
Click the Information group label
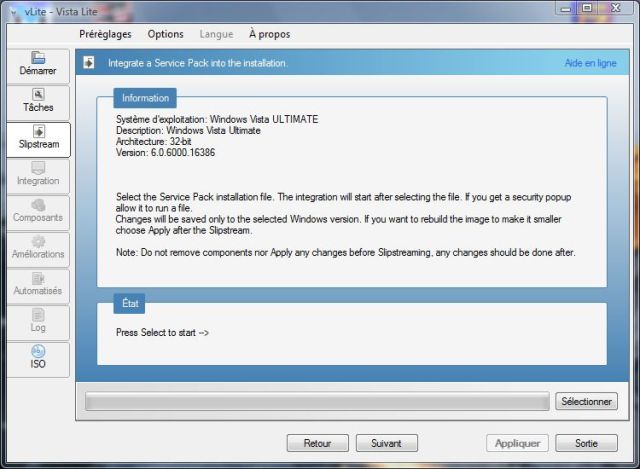click(x=145, y=98)
